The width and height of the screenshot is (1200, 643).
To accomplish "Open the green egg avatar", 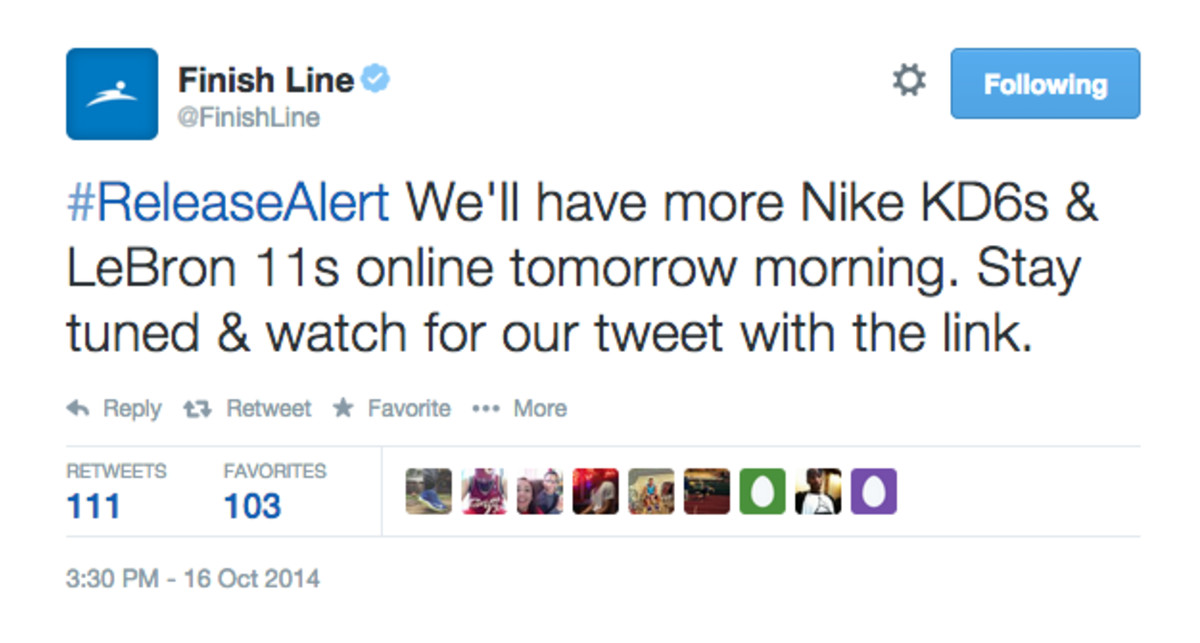I will click(x=762, y=492).
